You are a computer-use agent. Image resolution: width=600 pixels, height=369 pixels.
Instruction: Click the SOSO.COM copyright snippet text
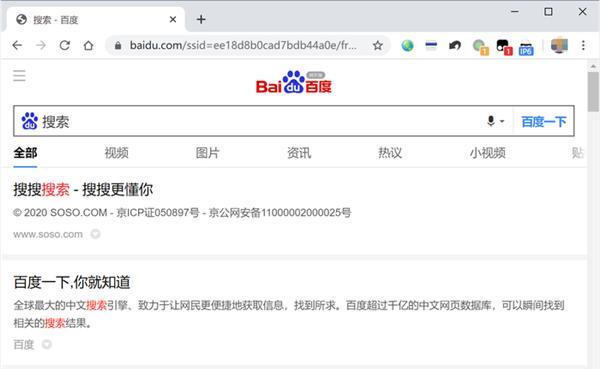pyautogui.click(x=182, y=212)
